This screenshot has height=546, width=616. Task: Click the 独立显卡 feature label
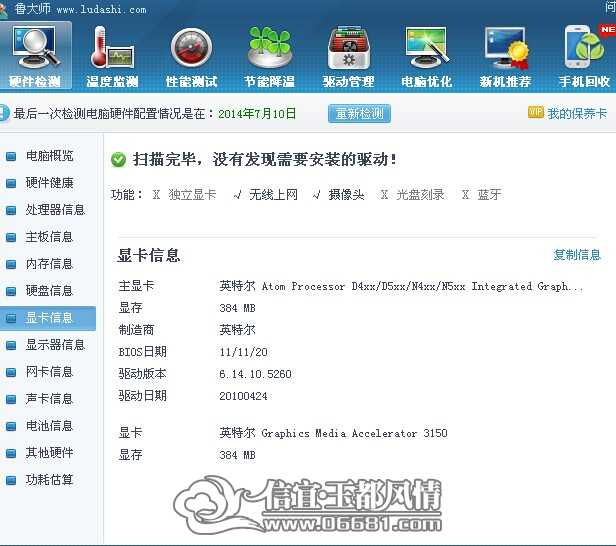(x=192, y=194)
